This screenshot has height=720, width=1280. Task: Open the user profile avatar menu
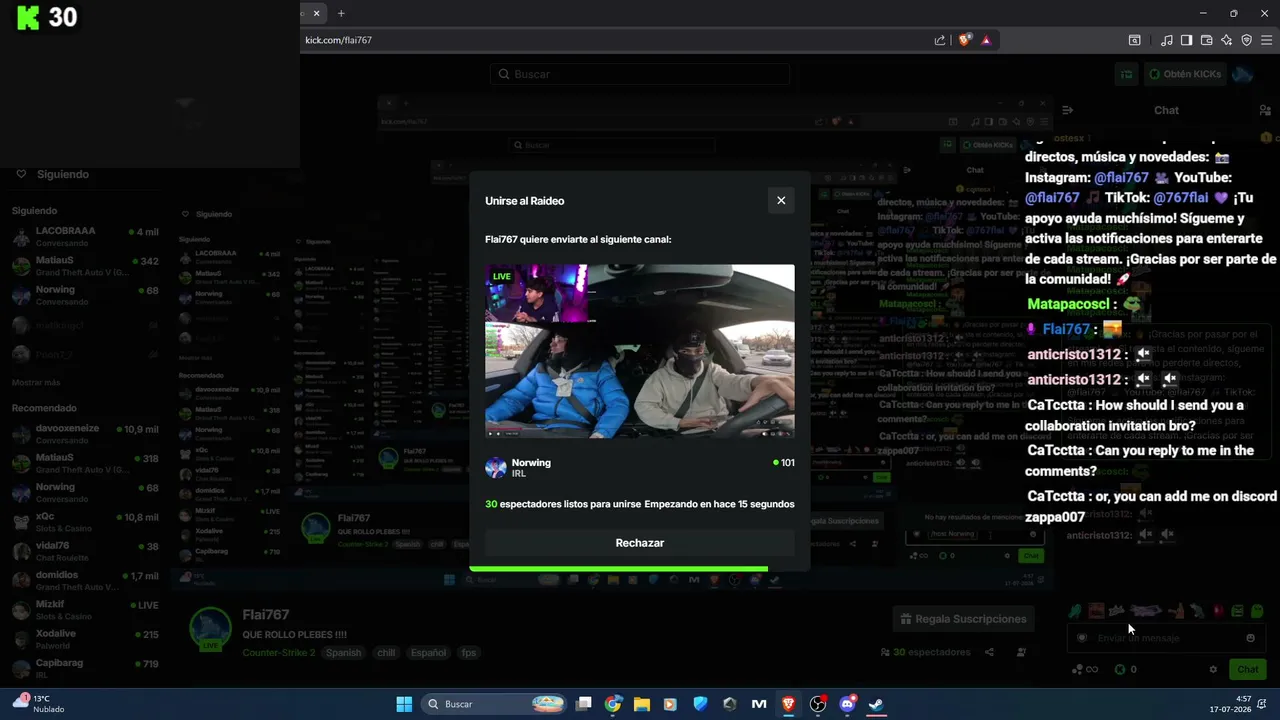pos(1243,74)
